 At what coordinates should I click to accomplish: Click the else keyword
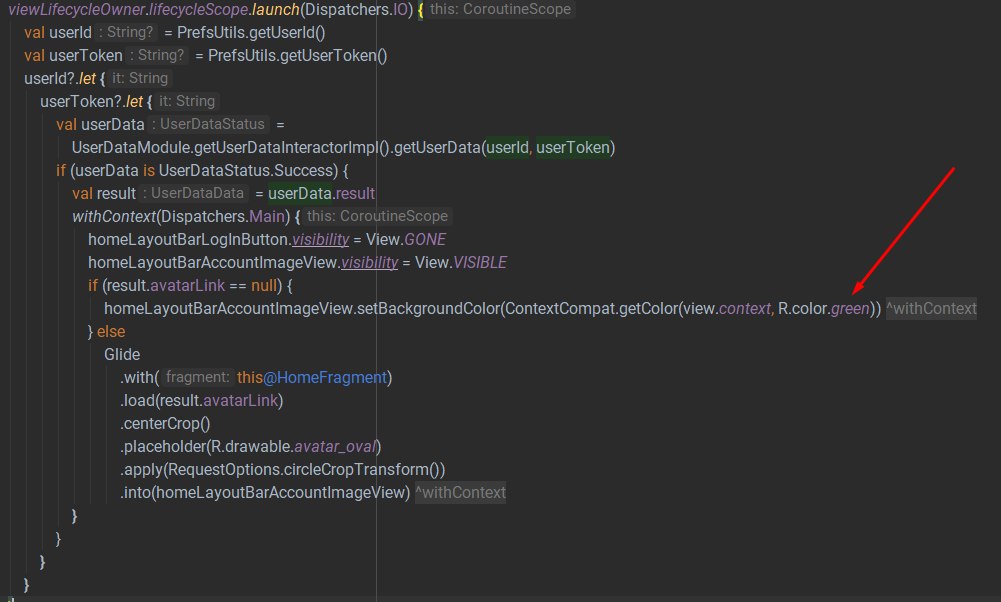[111, 331]
